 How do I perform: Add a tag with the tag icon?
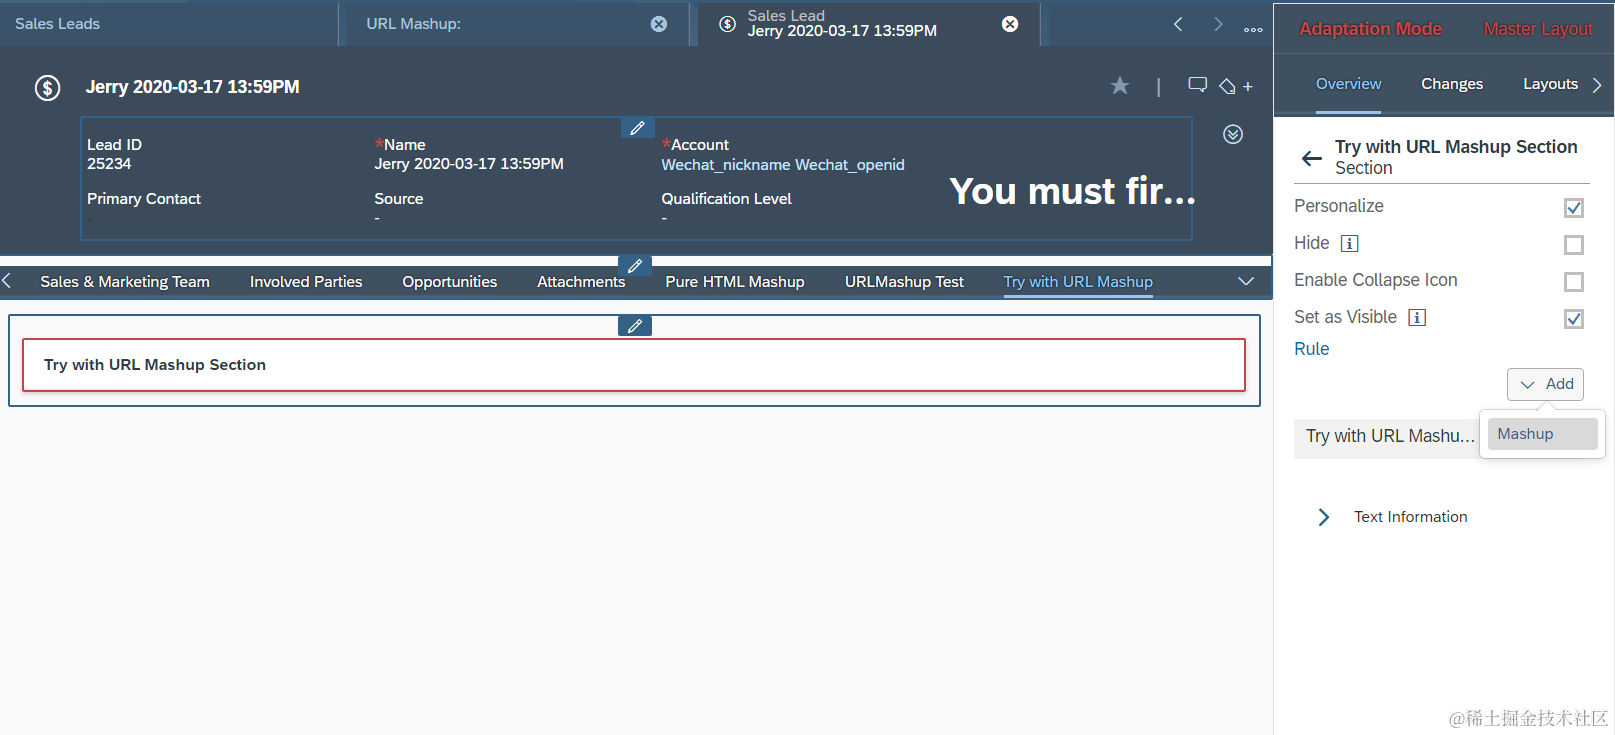click(x=1236, y=87)
